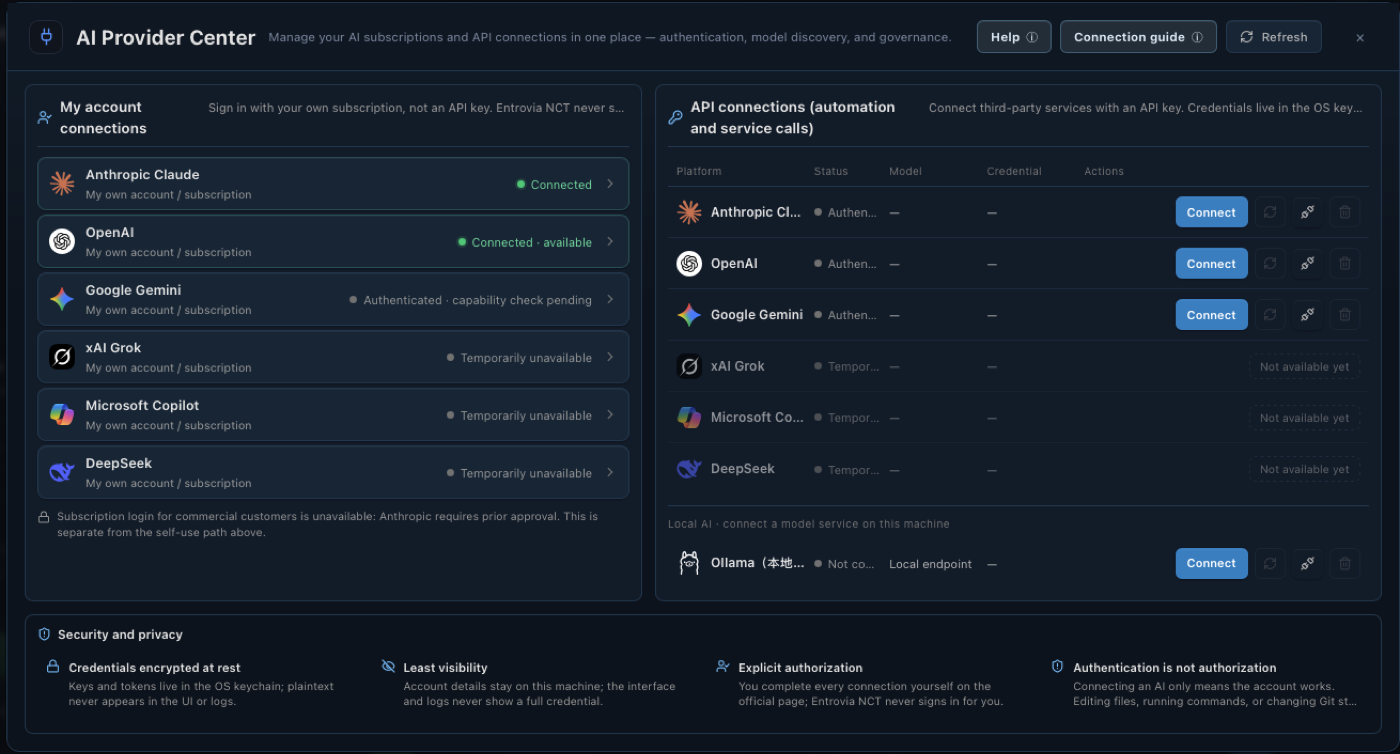
Task: Click the plug test icon in the OpenAI API row
Action: pyautogui.click(x=1307, y=264)
